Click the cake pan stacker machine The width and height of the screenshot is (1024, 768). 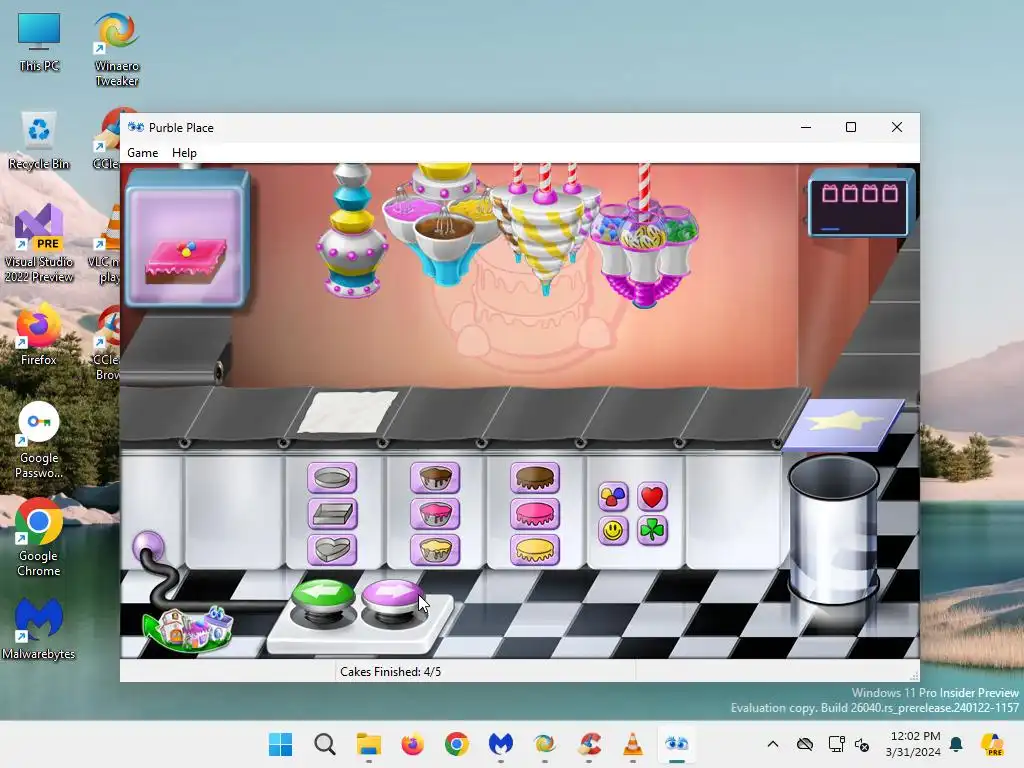[351, 230]
